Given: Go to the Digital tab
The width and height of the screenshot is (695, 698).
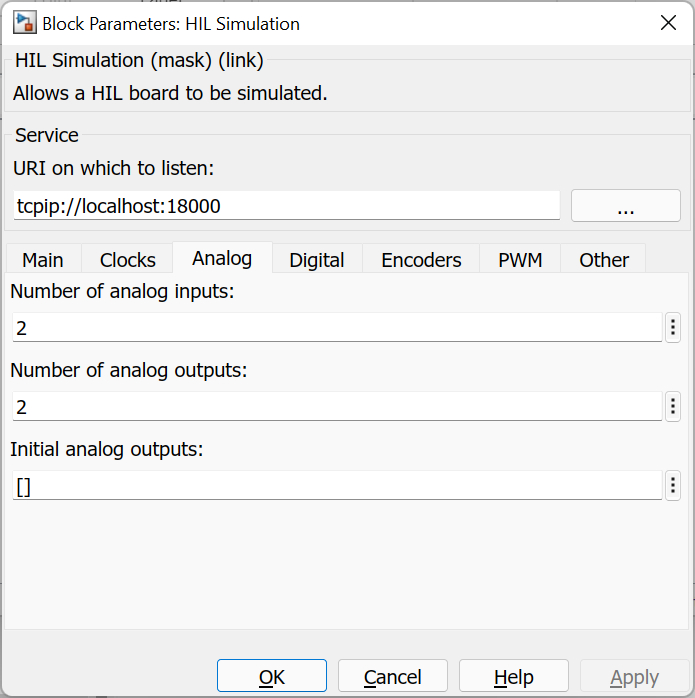Looking at the screenshot, I should coord(317,260).
